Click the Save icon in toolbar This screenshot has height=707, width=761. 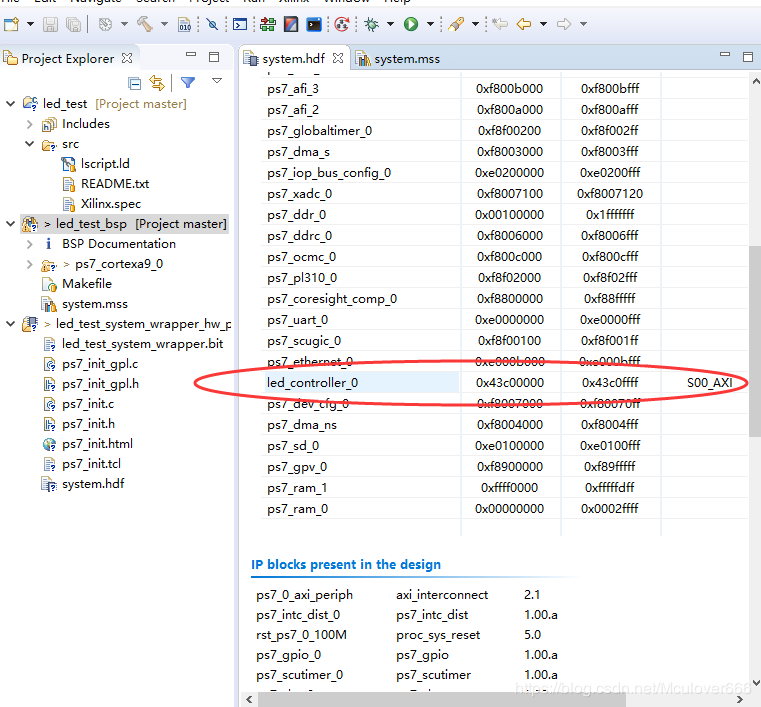(x=48, y=23)
